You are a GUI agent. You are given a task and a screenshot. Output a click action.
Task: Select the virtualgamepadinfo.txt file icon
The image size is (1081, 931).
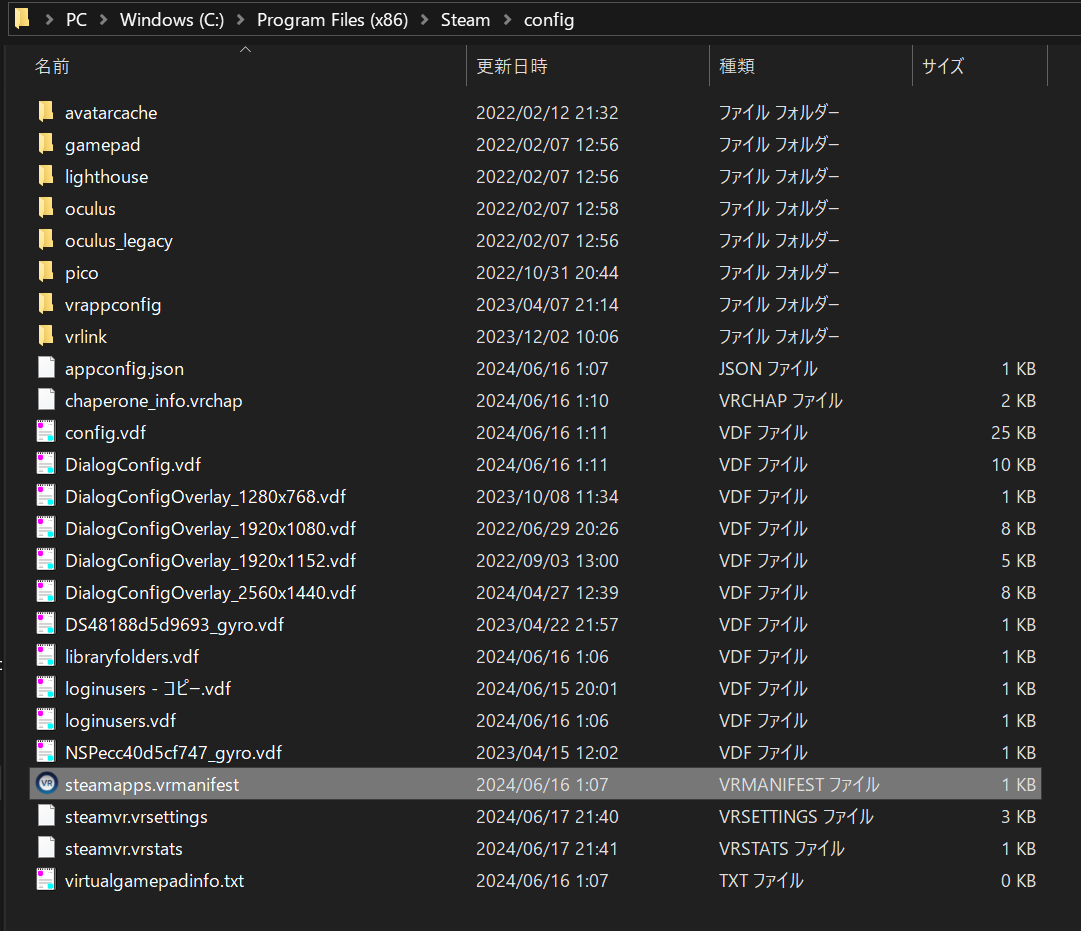click(x=46, y=880)
